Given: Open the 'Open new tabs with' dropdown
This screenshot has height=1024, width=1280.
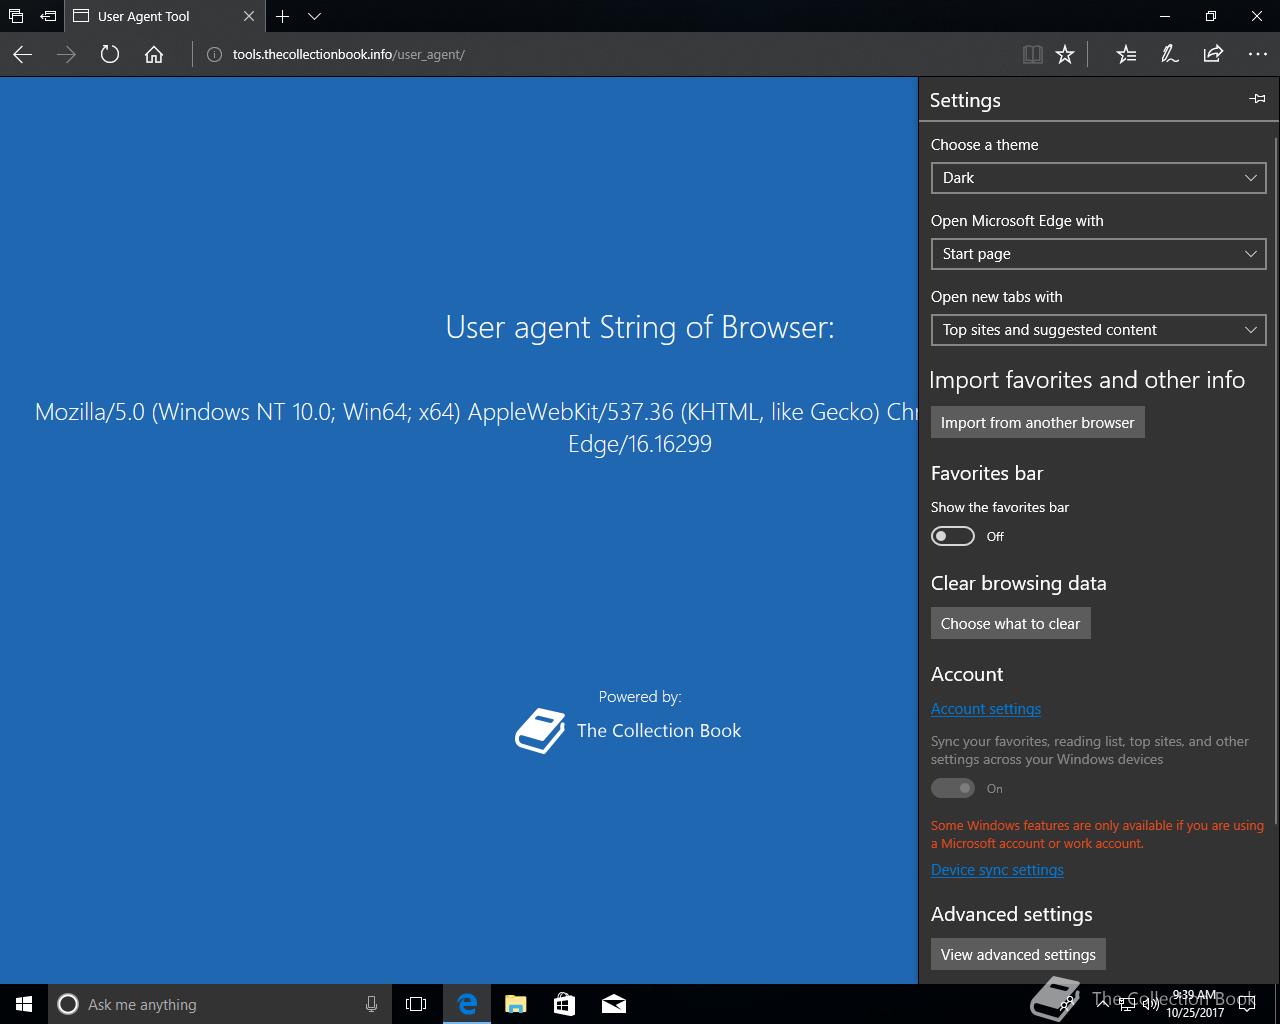Looking at the screenshot, I should (x=1098, y=330).
